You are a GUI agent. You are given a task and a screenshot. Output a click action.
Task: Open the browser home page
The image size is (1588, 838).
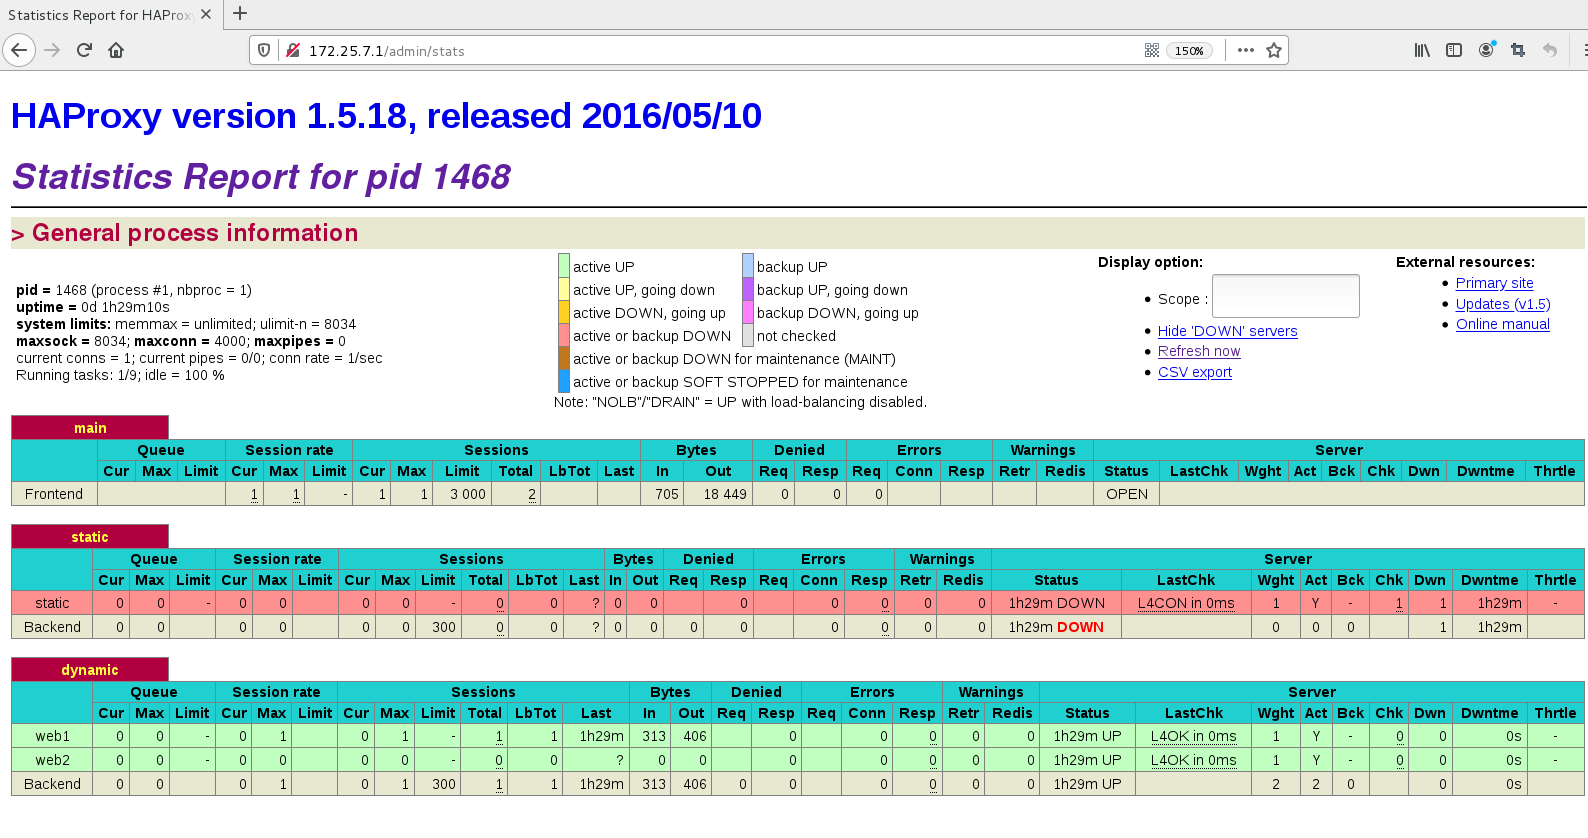point(116,50)
